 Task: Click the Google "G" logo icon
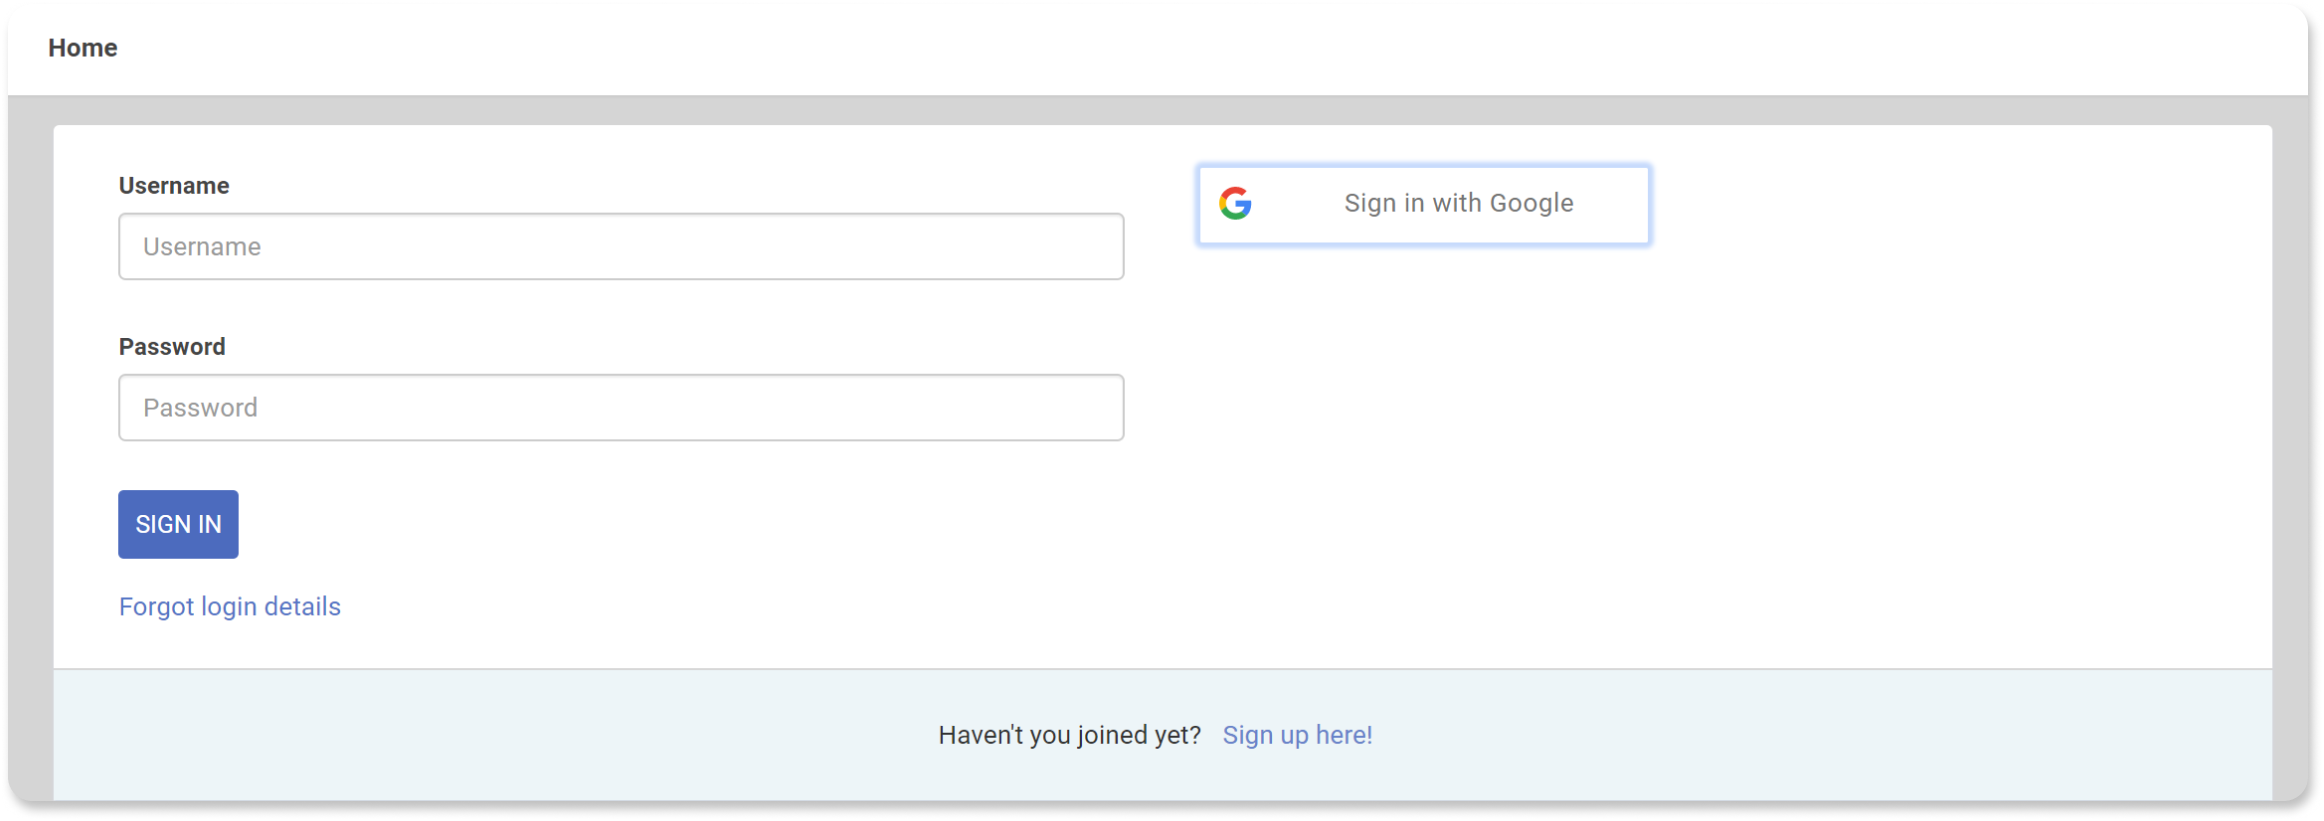pyautogui.click(x=1235, y=204)
